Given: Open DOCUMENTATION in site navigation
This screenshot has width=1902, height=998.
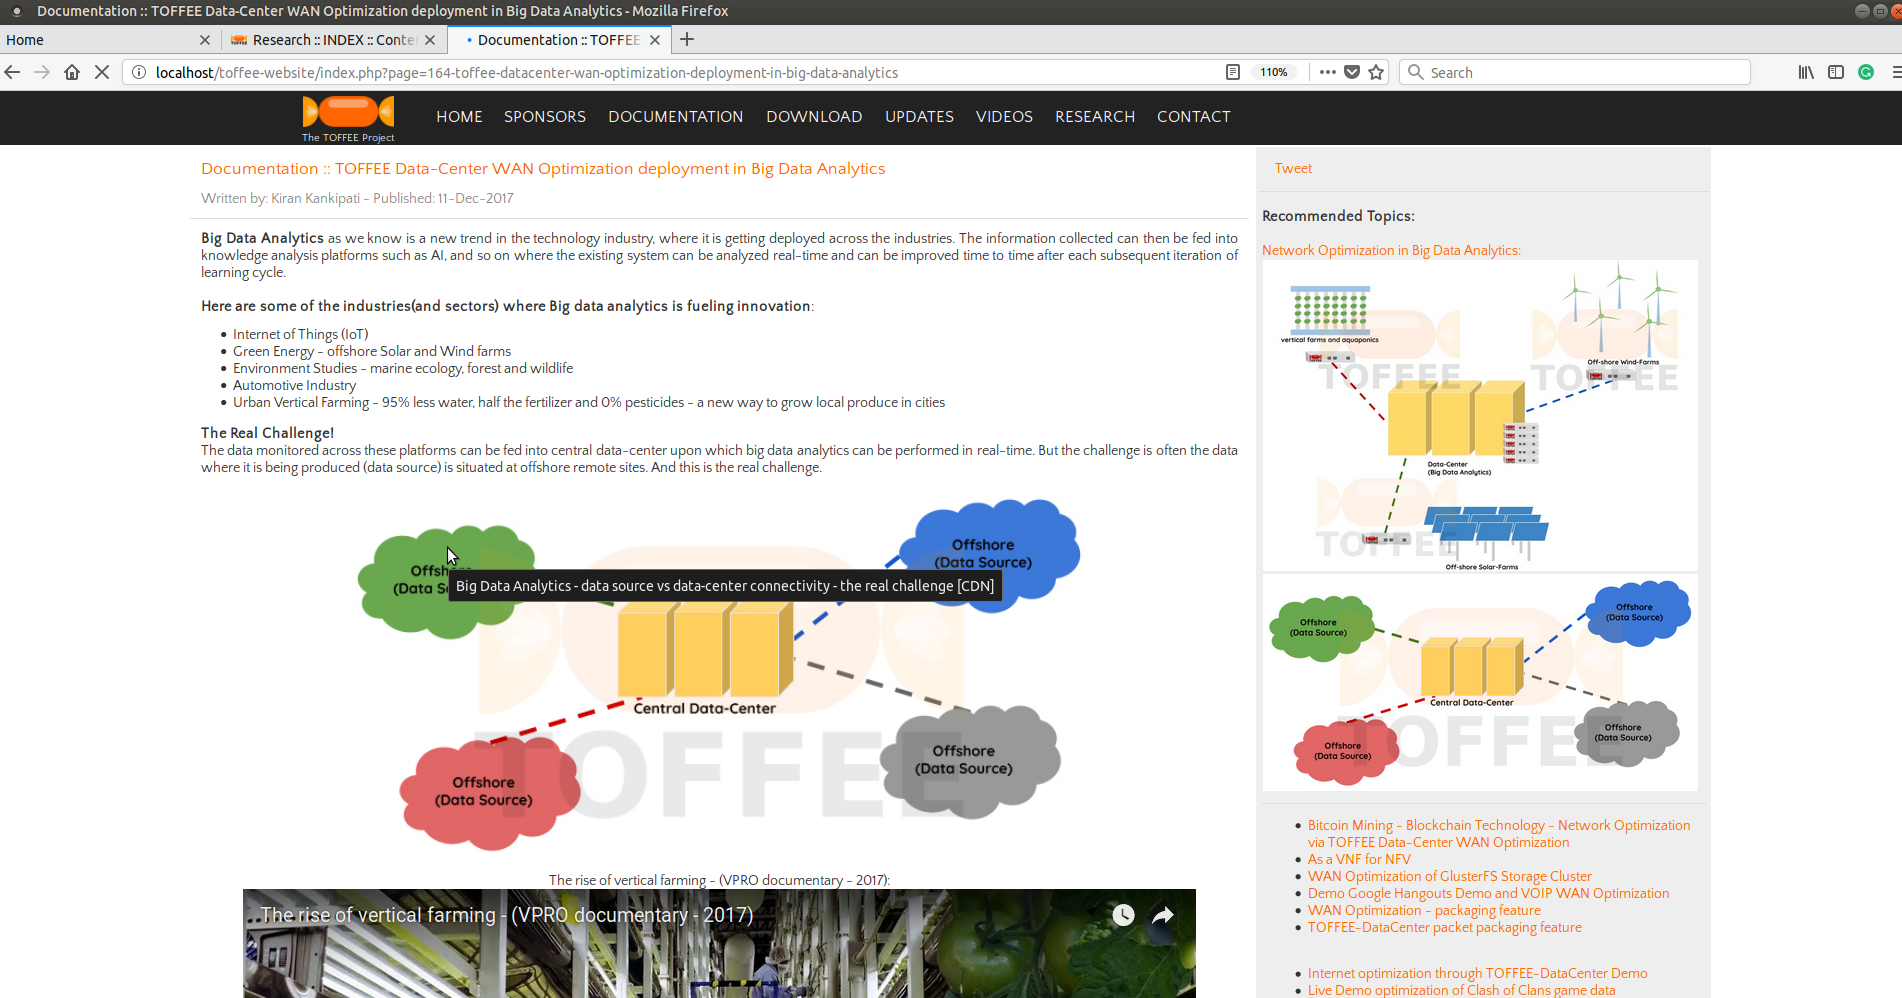Looking at the screenshot, I should [676, 117].
